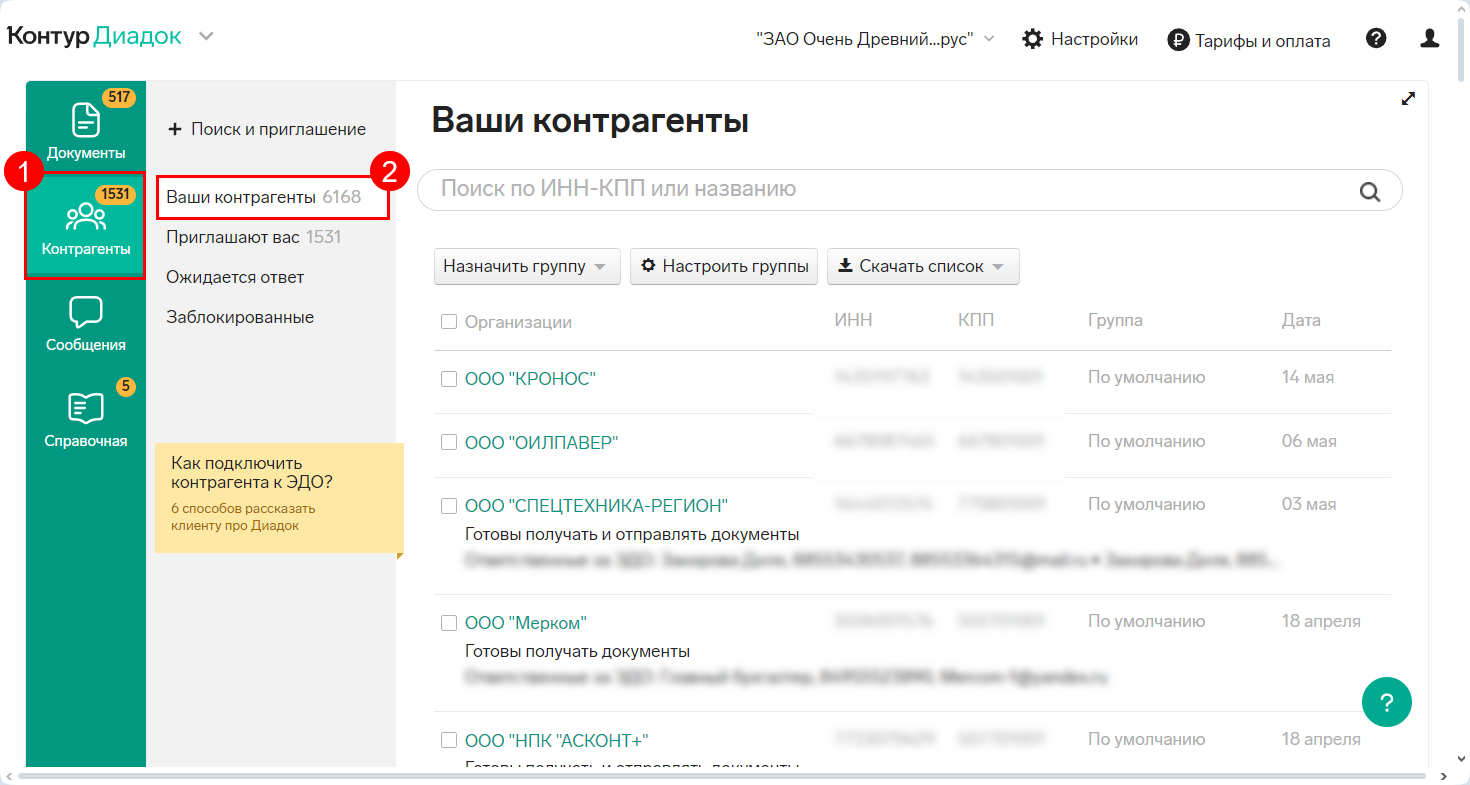The image size is (1470, 785).
Task: Open the ООО "СПЕЦТЕХНИКА-РЕГИОН" link
Action: pyautogui.click(x=596, y=506)
